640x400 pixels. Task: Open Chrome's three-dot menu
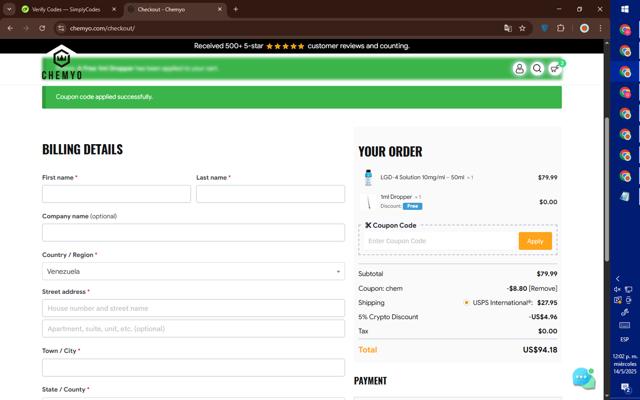[600, 28]
